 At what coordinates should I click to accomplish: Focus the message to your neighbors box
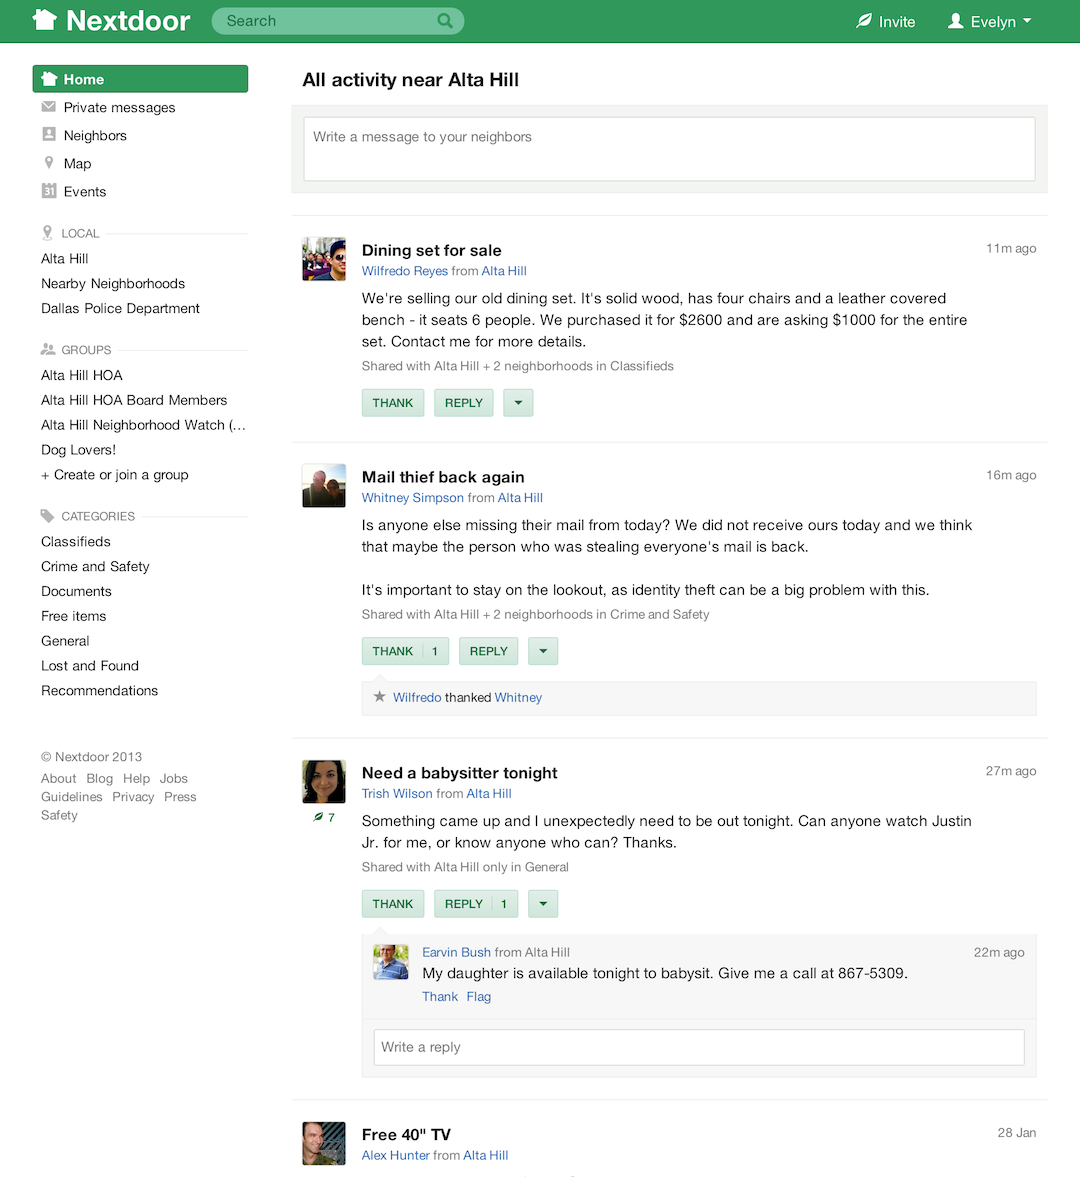tap(669, 149)
